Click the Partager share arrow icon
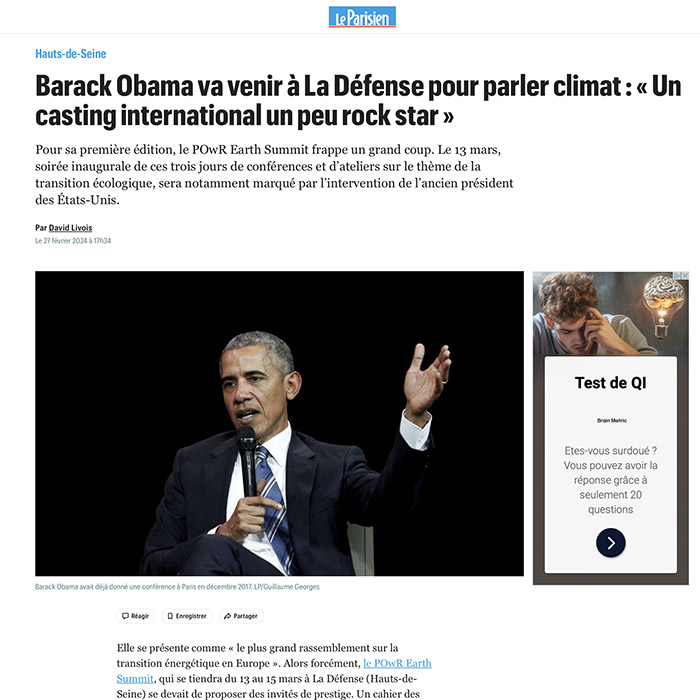This screenshot has width=700, height=700. click(227, 616)
